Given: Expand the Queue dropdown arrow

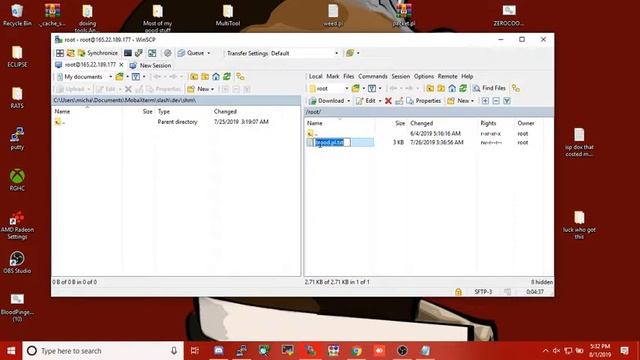Looking at the screenshot, I should pyautogui.click(x=209, y=53).
